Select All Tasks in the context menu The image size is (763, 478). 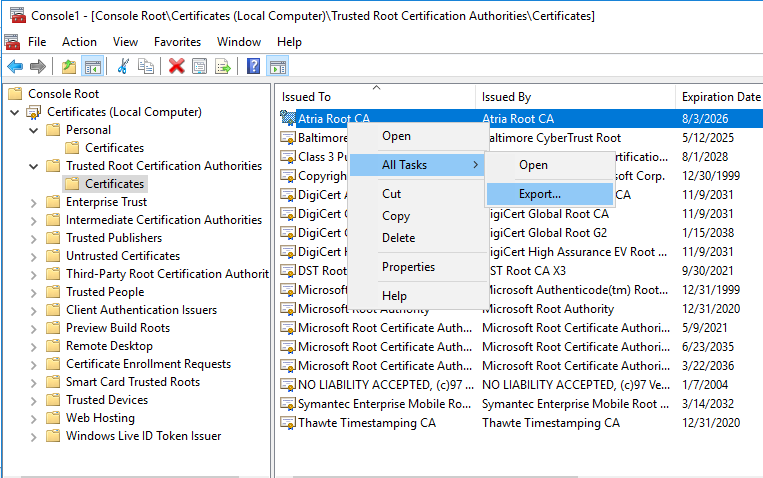pyautogui.click(x=418, y=165)
